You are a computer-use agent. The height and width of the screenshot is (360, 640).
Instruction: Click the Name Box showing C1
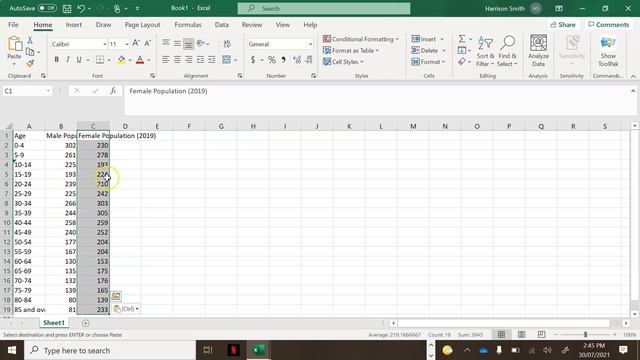(27, 91)
